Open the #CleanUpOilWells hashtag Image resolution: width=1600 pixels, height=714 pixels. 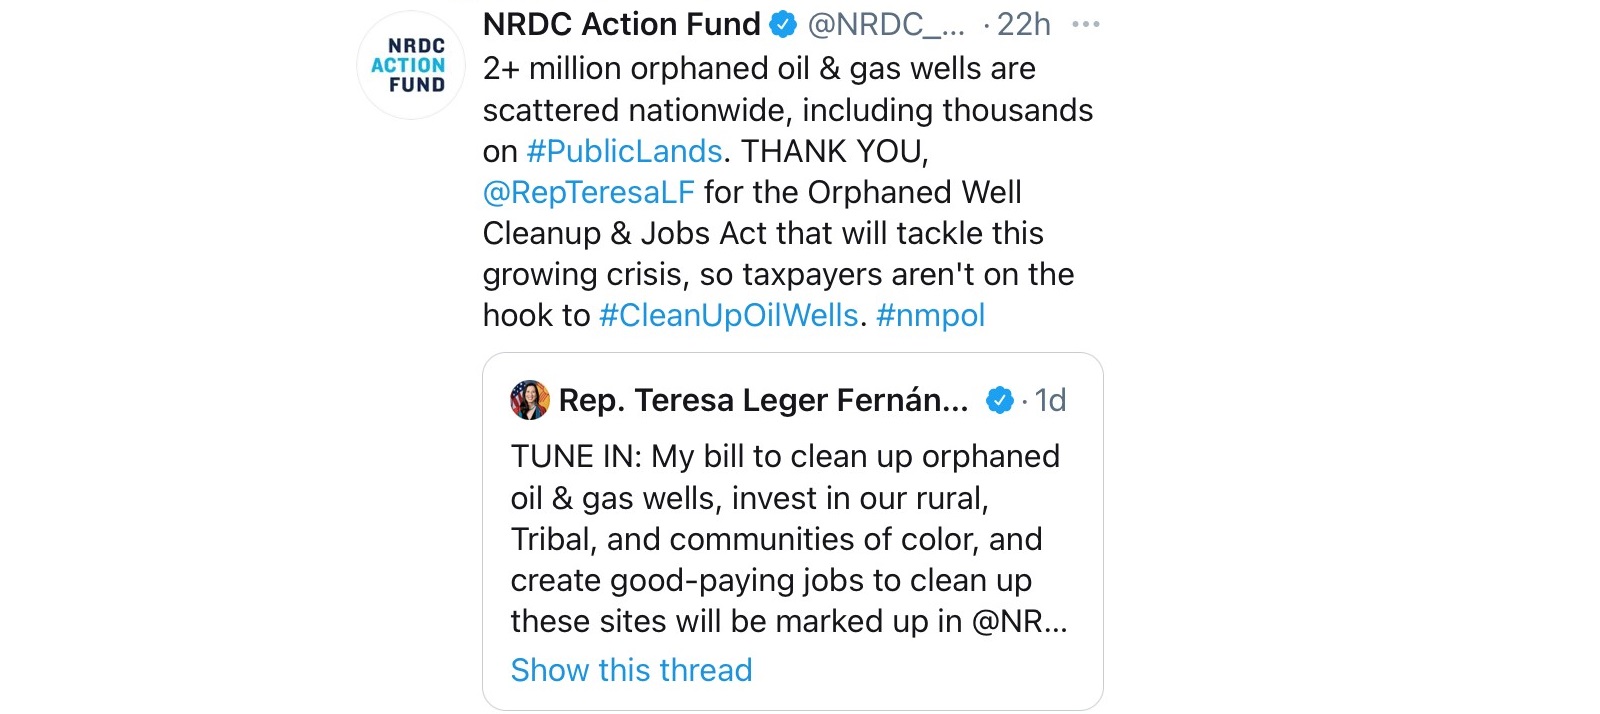[728, 315]
